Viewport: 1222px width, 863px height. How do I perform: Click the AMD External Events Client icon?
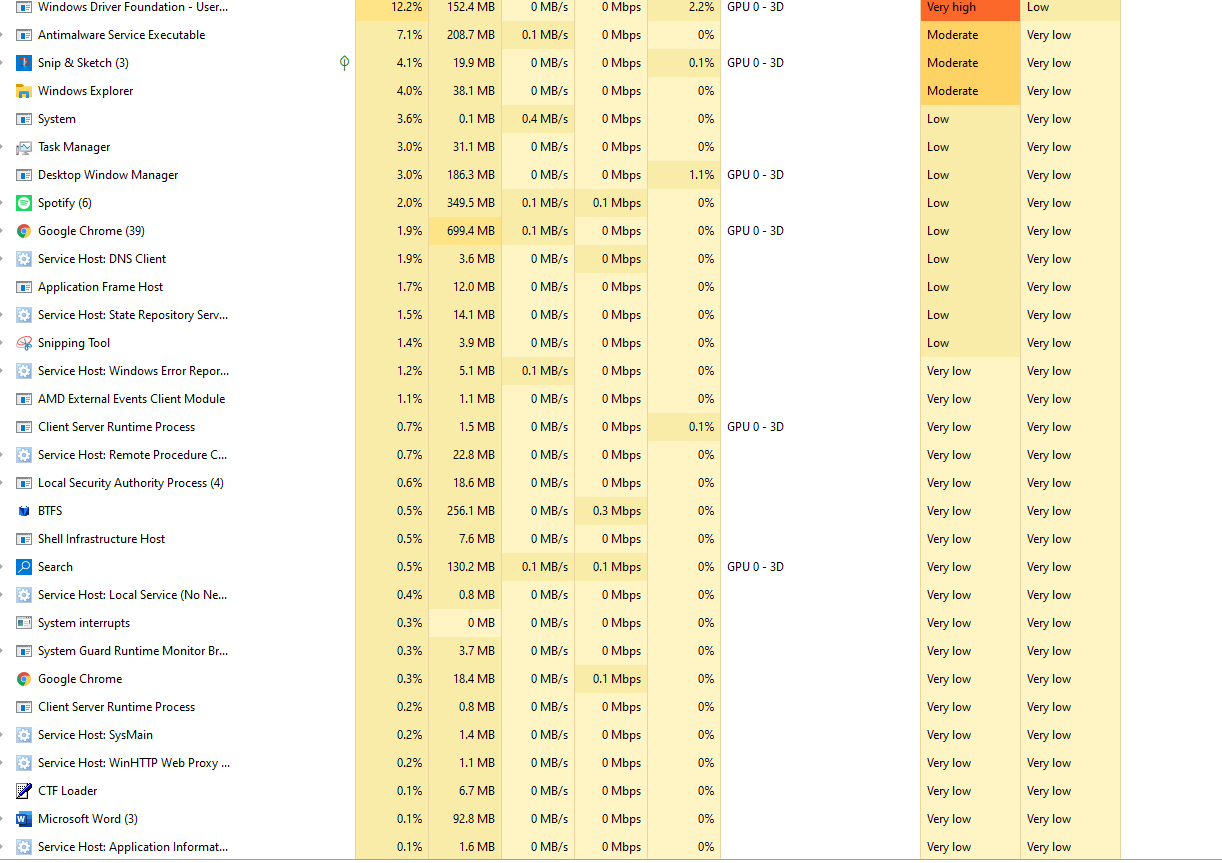(24, 399)
